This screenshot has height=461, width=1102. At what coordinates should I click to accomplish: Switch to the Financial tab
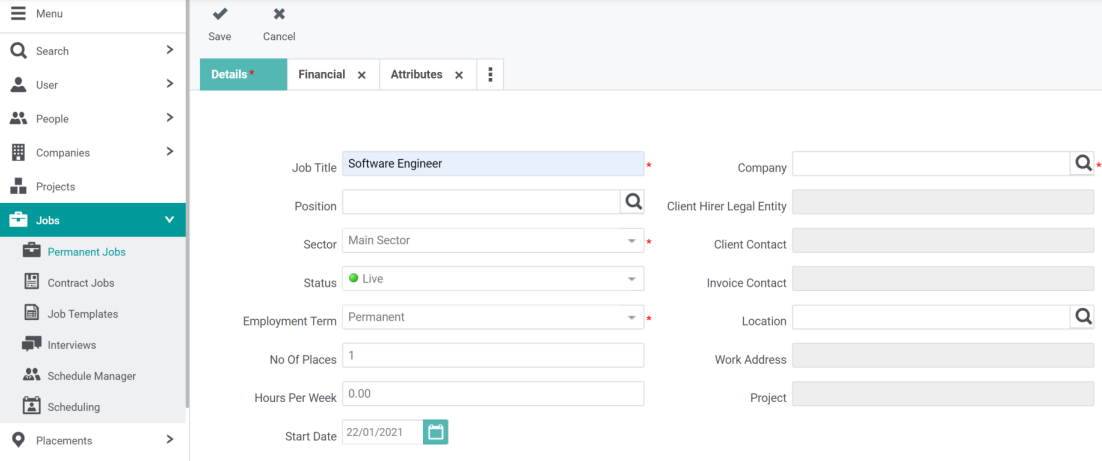click(321, 74)
